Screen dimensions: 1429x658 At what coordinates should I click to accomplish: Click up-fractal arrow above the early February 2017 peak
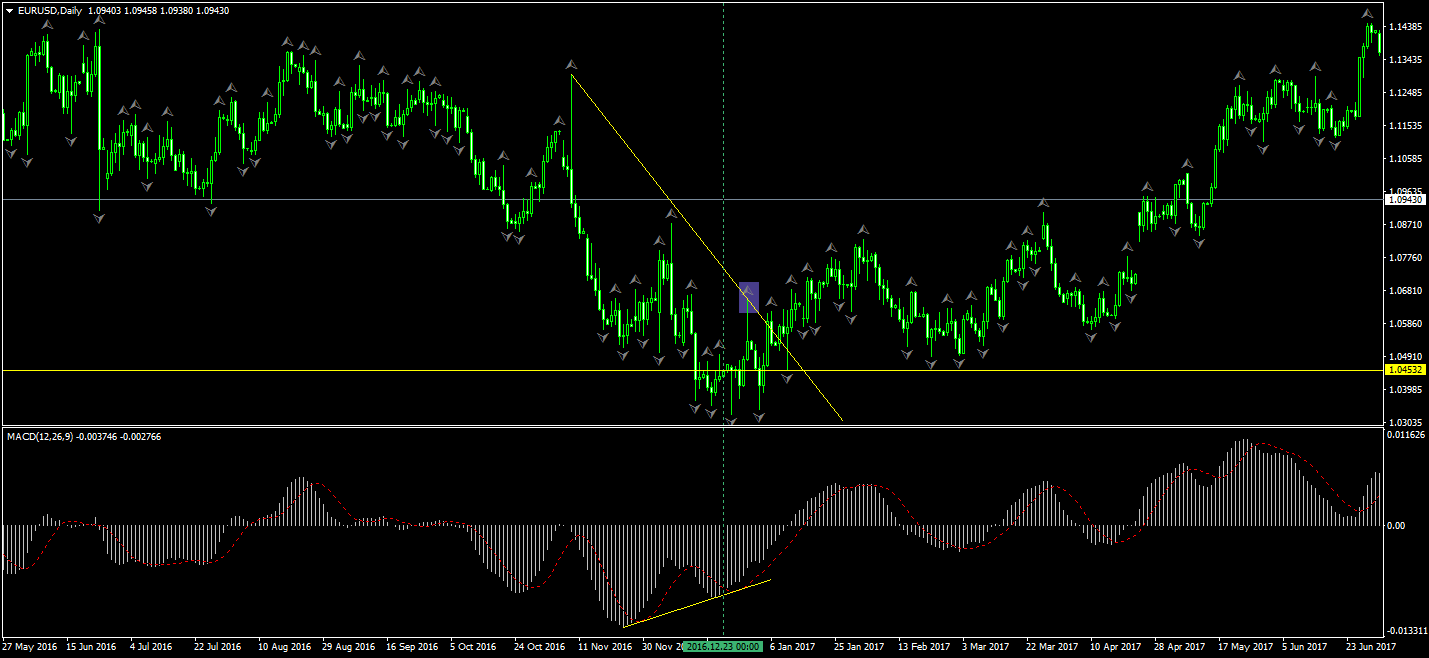point(861,230)
